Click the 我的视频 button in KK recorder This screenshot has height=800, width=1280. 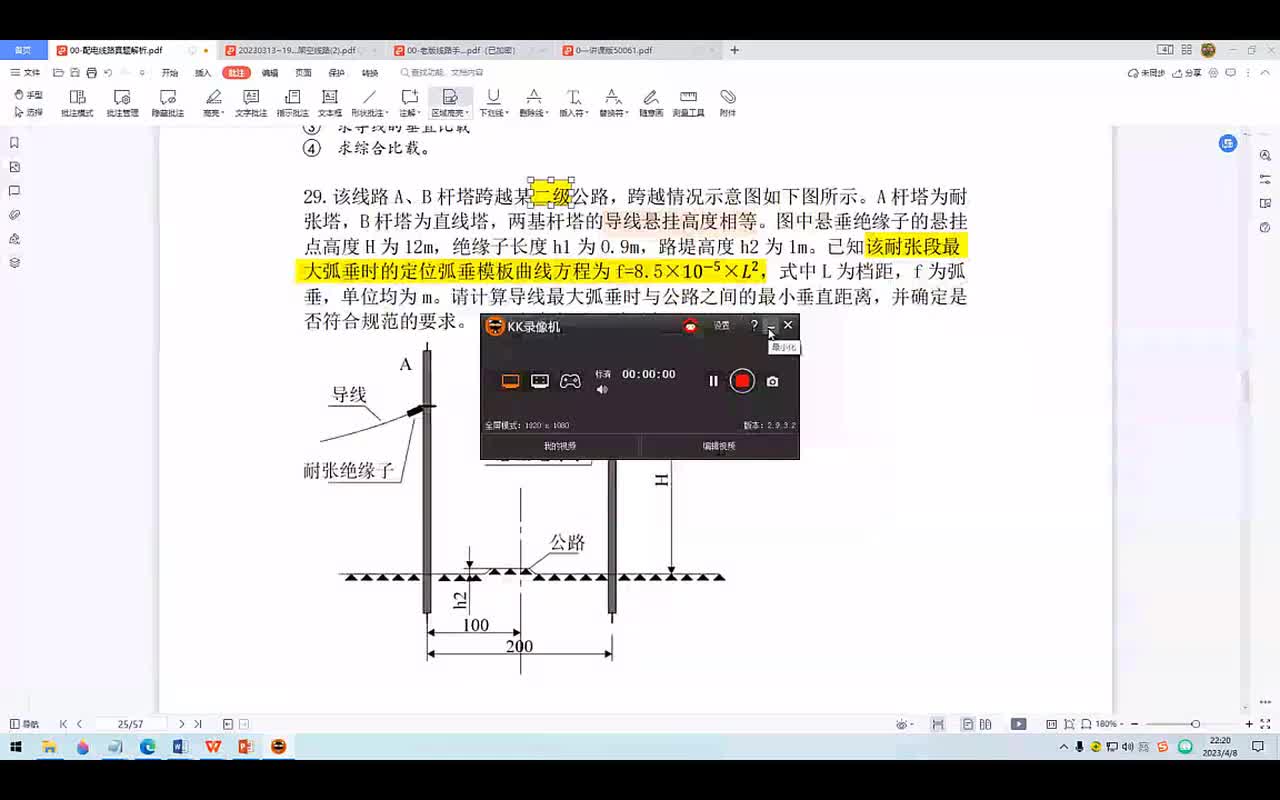tap(560, 446)
